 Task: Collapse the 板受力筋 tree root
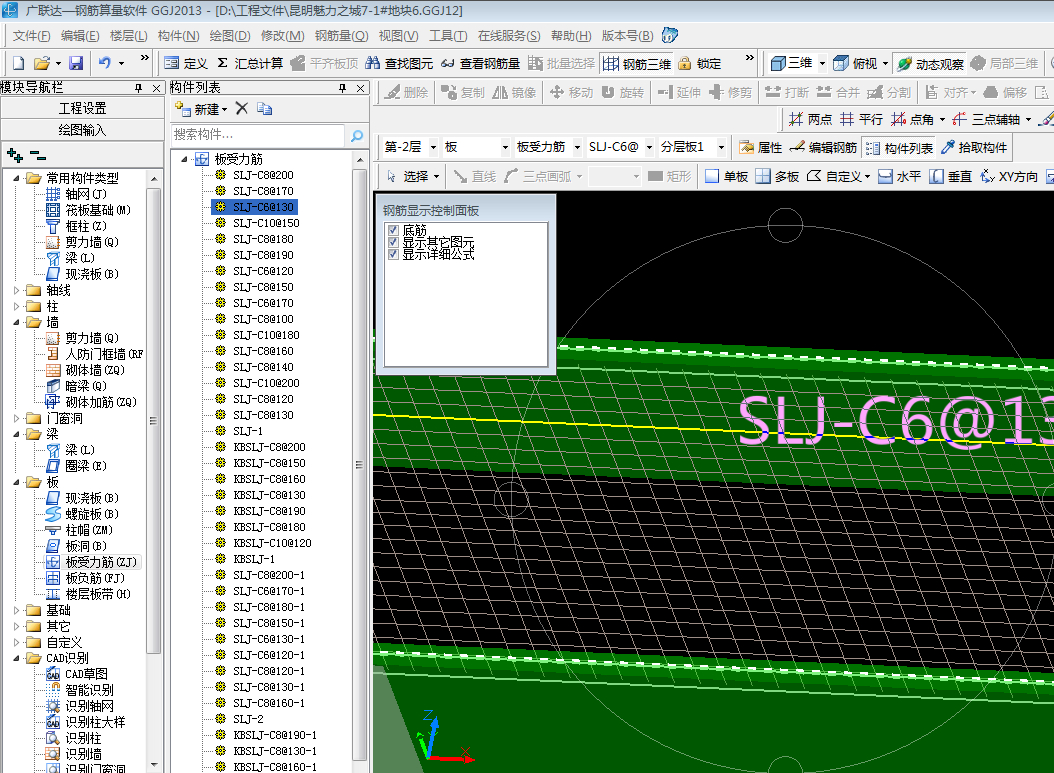(184, 159)
